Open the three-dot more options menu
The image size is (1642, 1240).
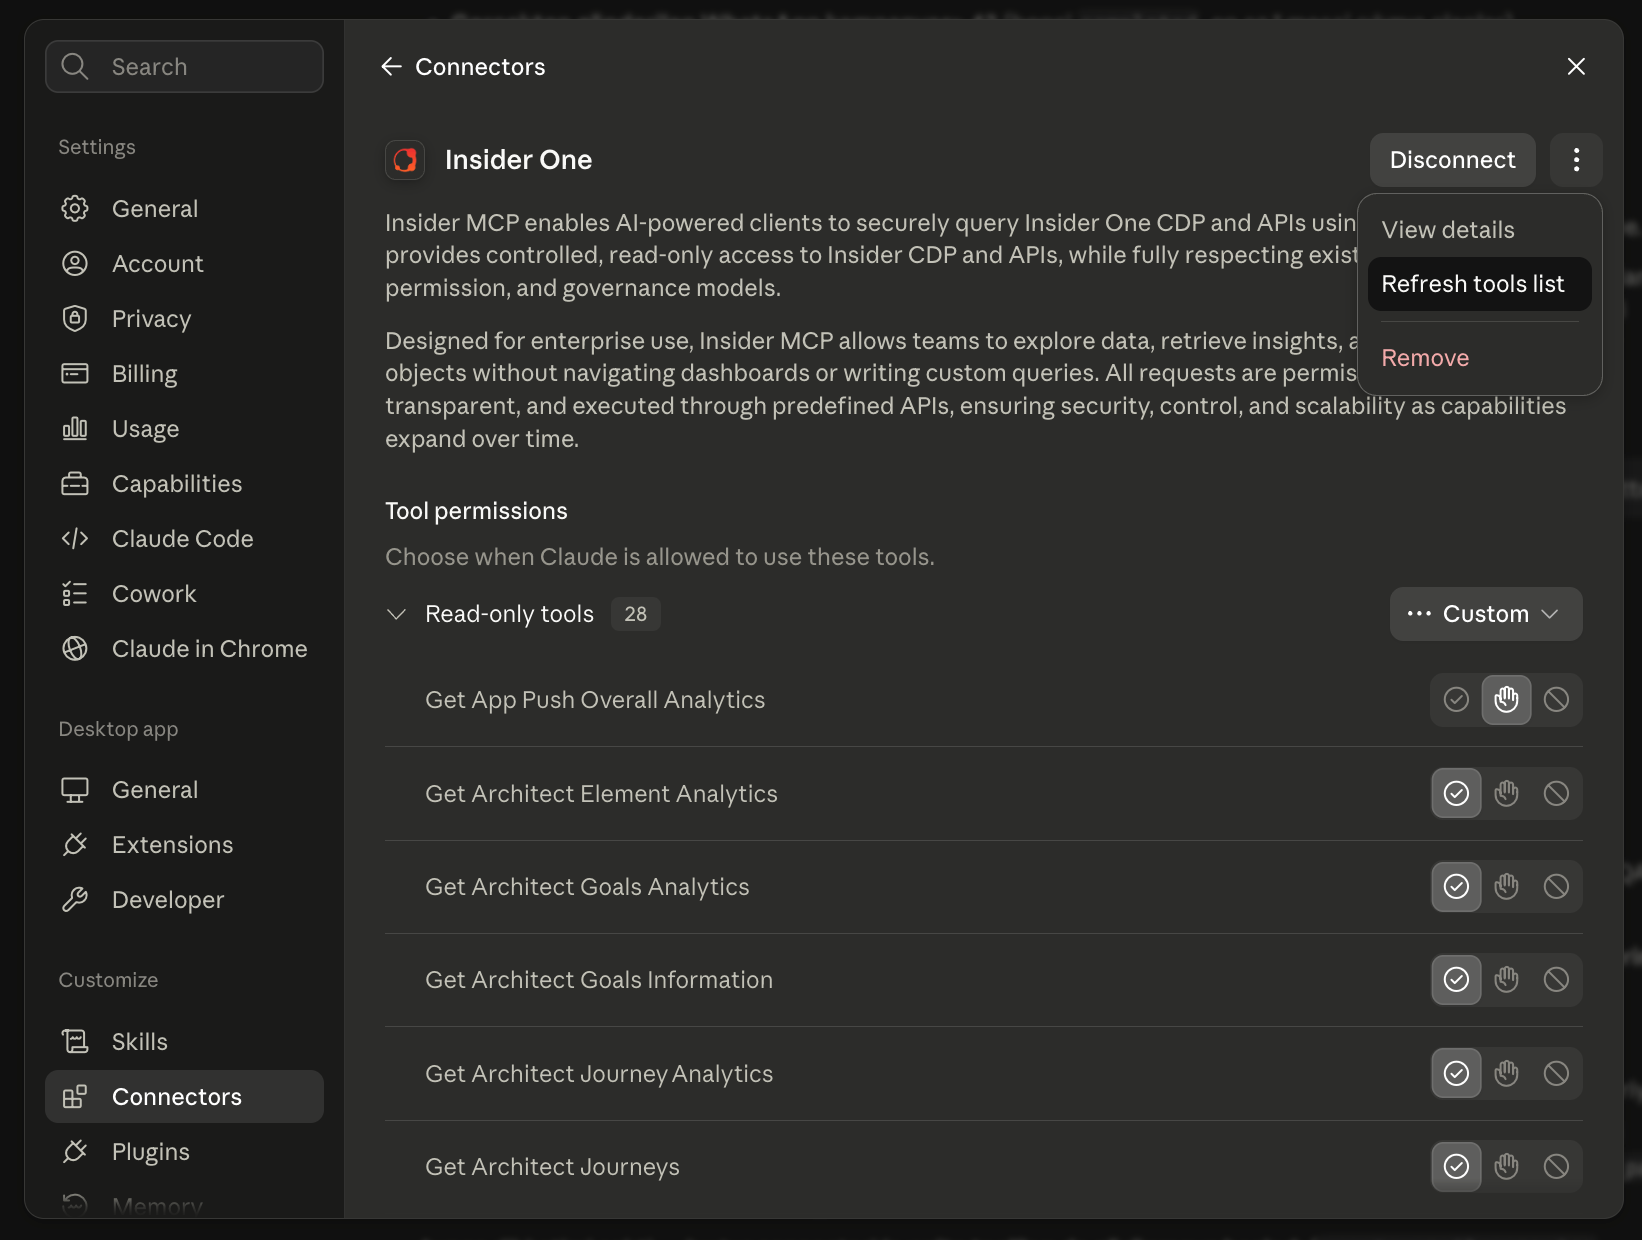tap(1576, 160)
